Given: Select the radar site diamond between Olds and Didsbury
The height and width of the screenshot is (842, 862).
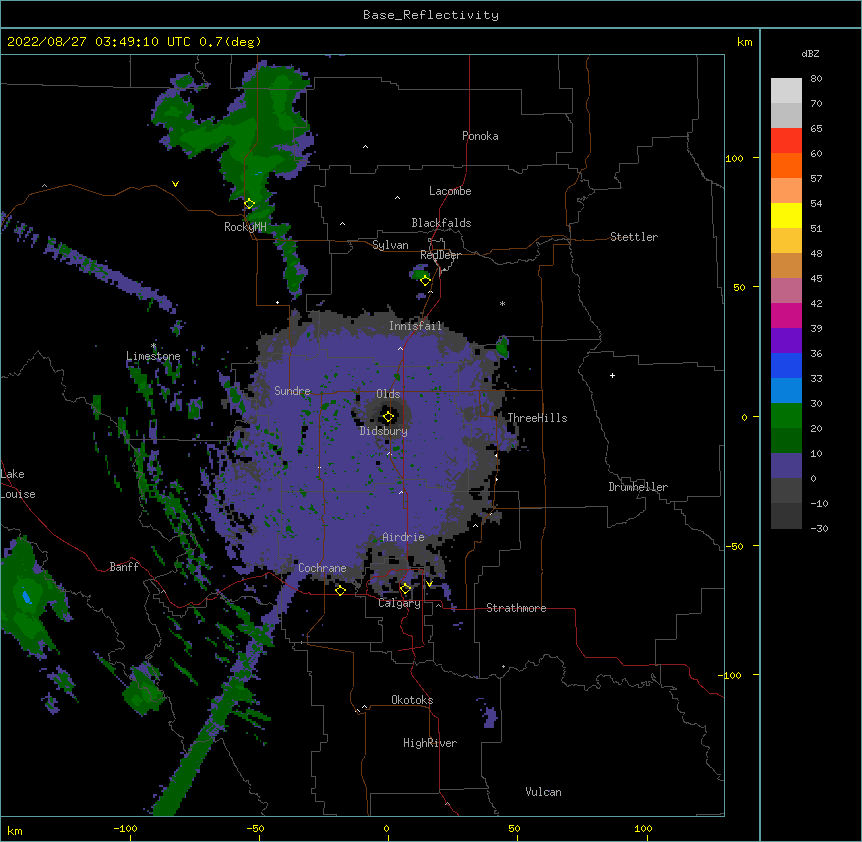Looking at the screenshot, I should tap(389, 417).
